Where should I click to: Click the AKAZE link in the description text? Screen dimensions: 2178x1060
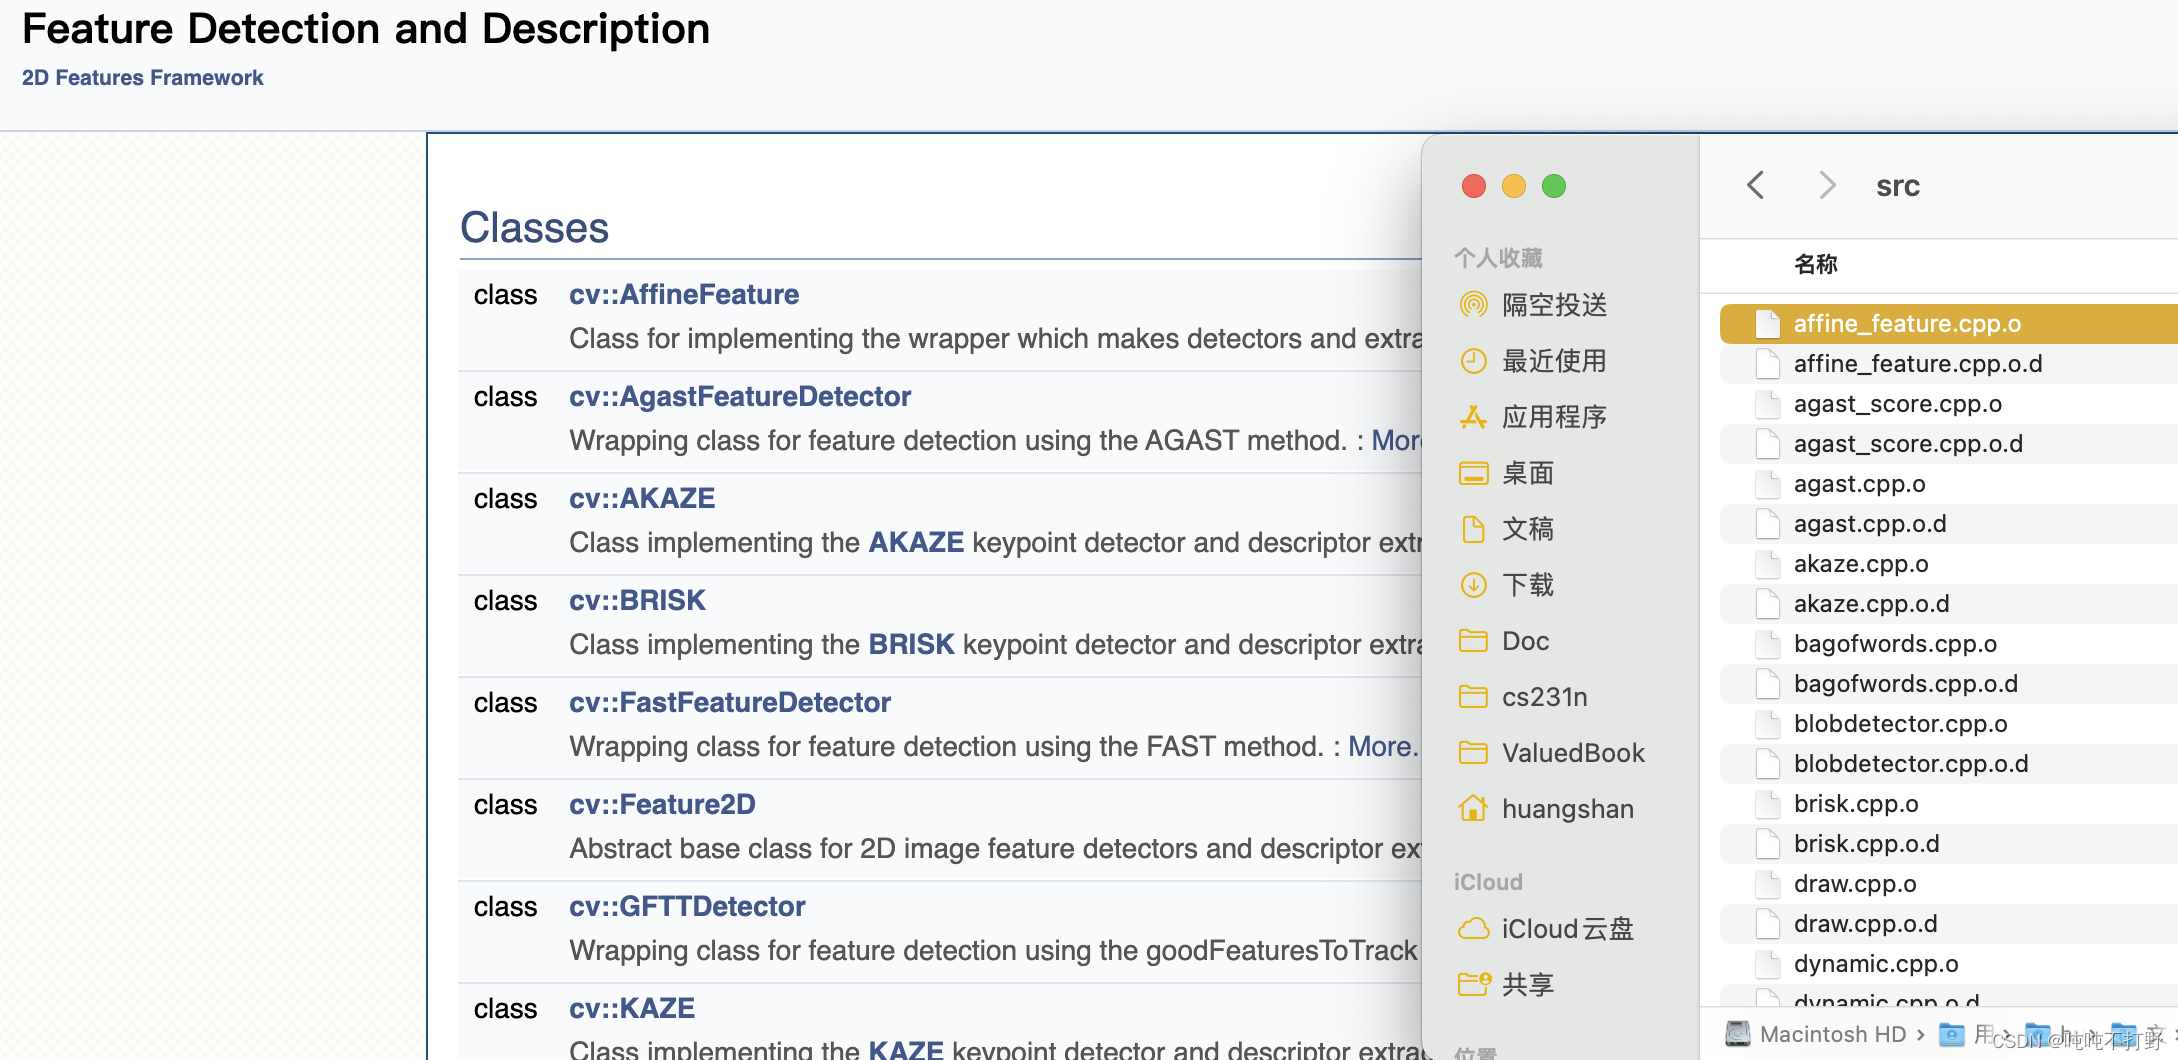click(x=916, y=543)
